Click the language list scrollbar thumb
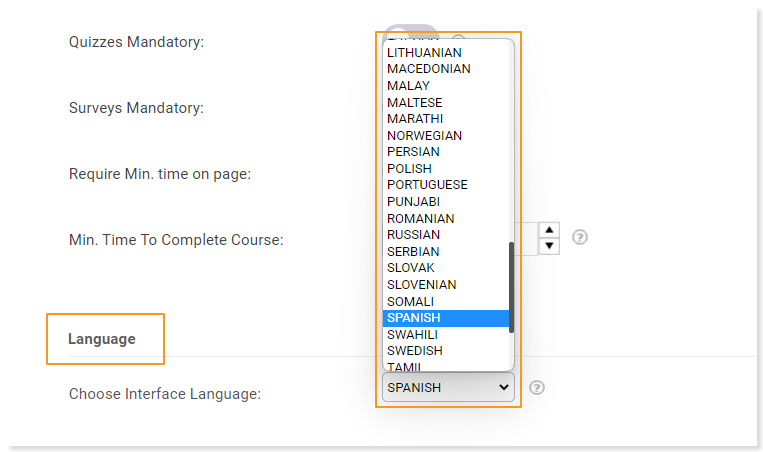This screenshot has width=763, height=452. coord(511,288)
